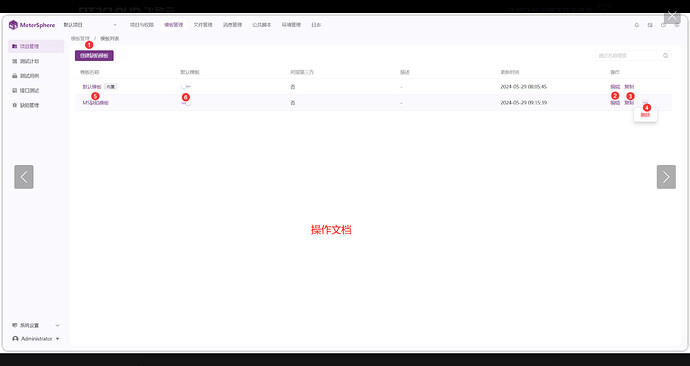Toggle default template switch for 默认模板 row
Image resolution: width=690 pixels, height=366 pixels.
tap(186, 87)
